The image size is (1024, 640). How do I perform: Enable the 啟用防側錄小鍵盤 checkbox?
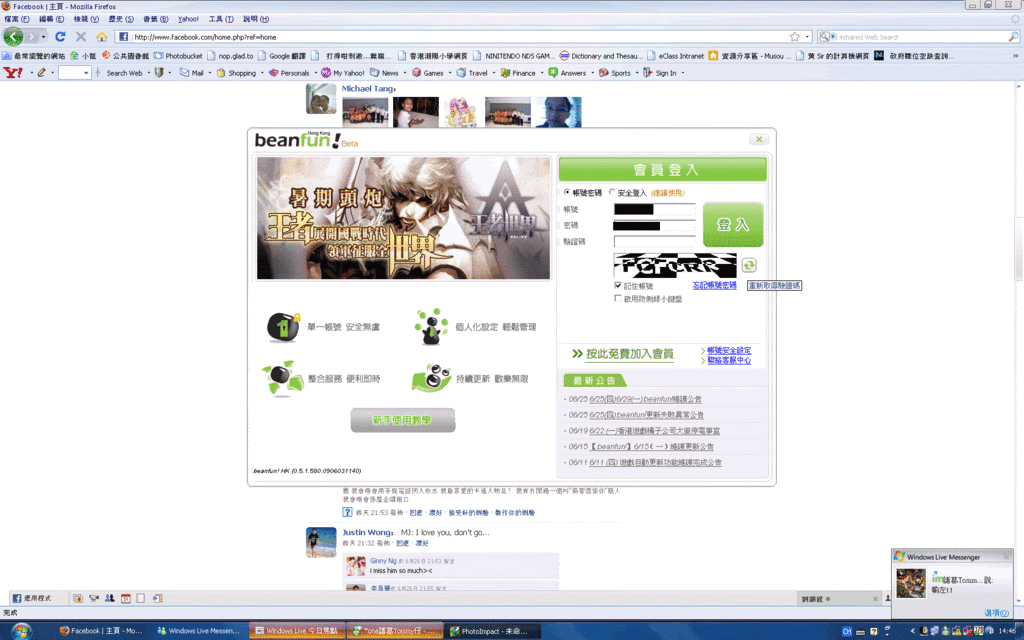click(618, 298)
